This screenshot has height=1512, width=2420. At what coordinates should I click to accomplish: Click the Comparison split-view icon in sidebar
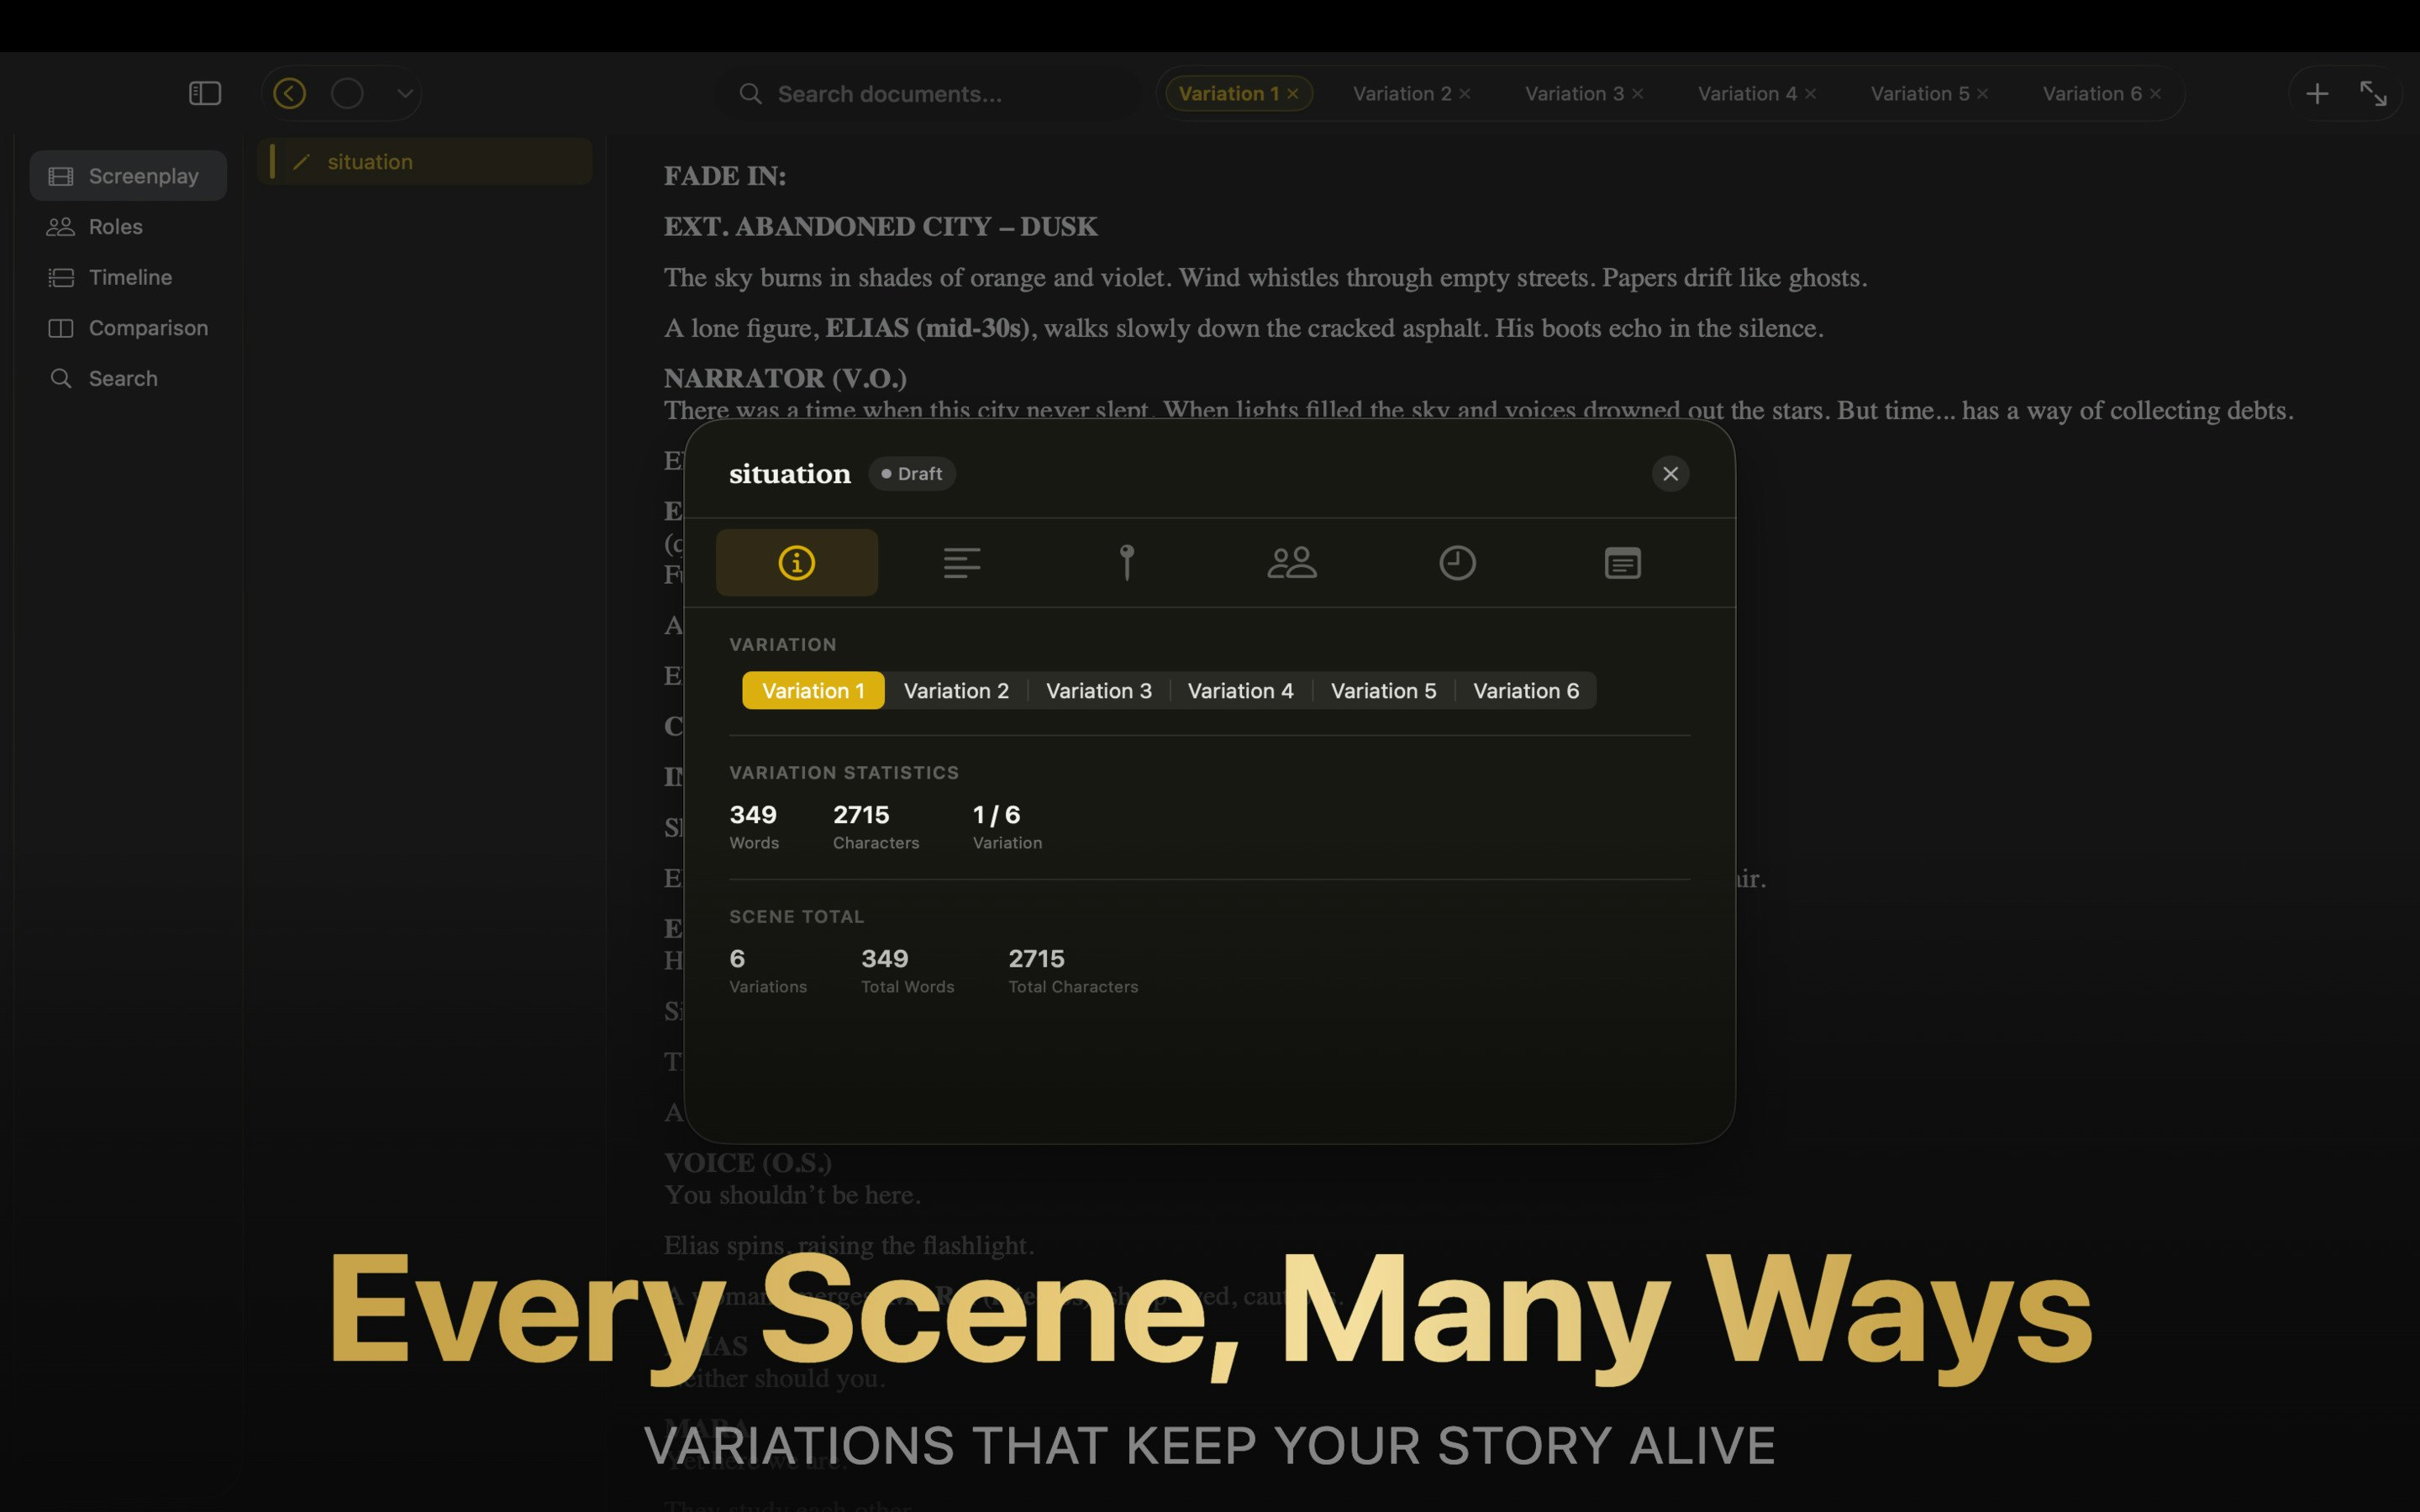pyautogui.click(x=61, y=328)
